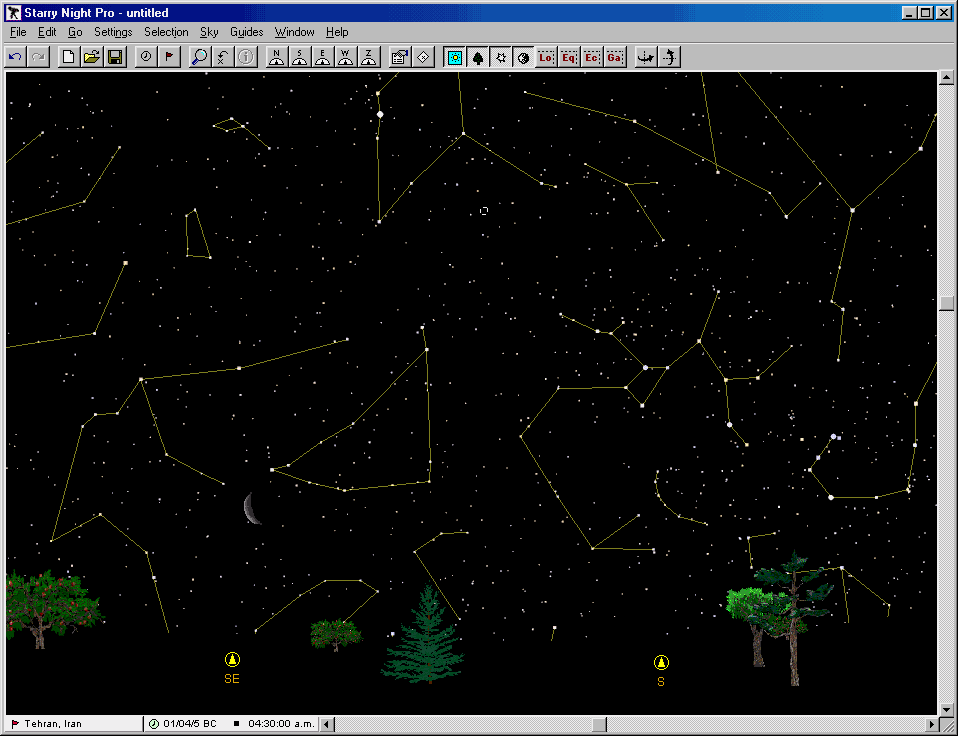Face north with the N direction icon
Image resolution: width=958 pixels, height=736 pixels.
[x=277, y=57]
